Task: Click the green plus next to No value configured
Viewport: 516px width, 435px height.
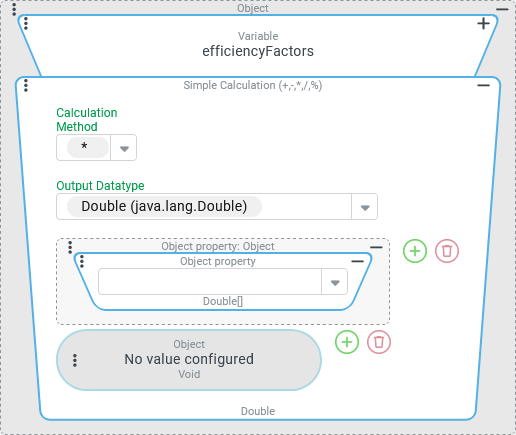Action: click(x=347, y=342)
